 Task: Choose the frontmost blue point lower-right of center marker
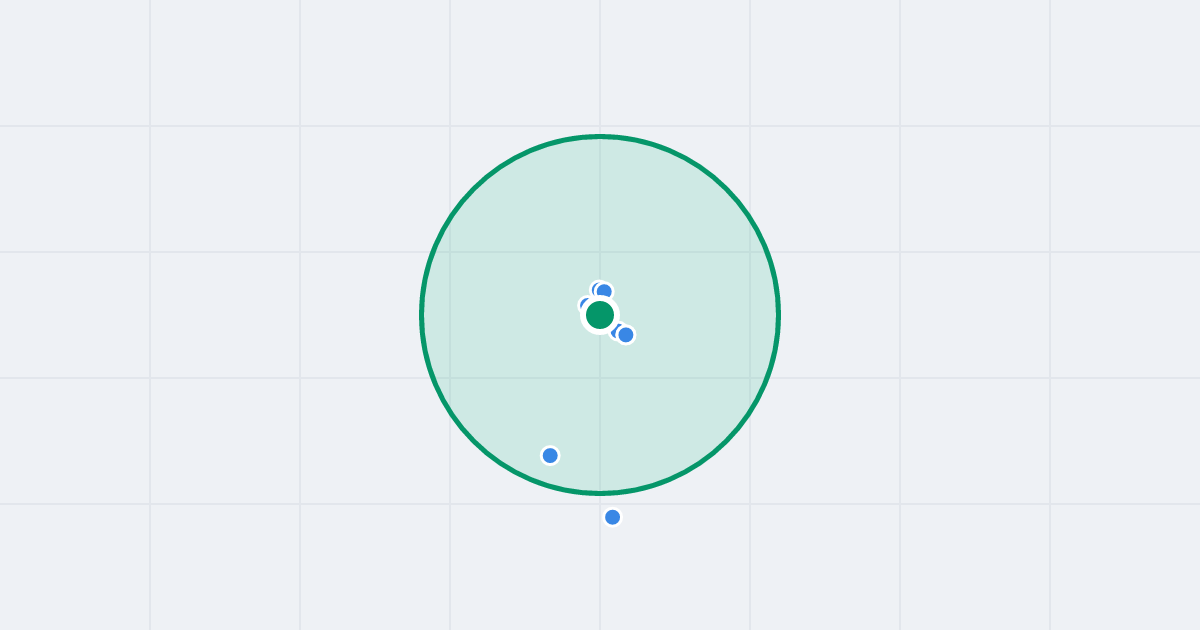click(x=626, y=335)
